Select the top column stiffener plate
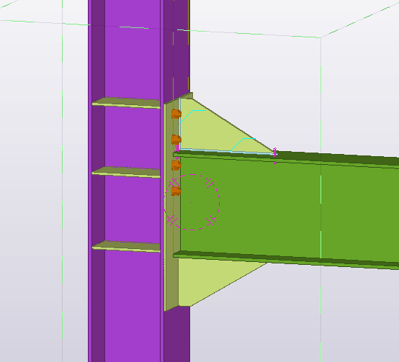Viewport: 399px width, 362px height. click(x=127, y=103)
